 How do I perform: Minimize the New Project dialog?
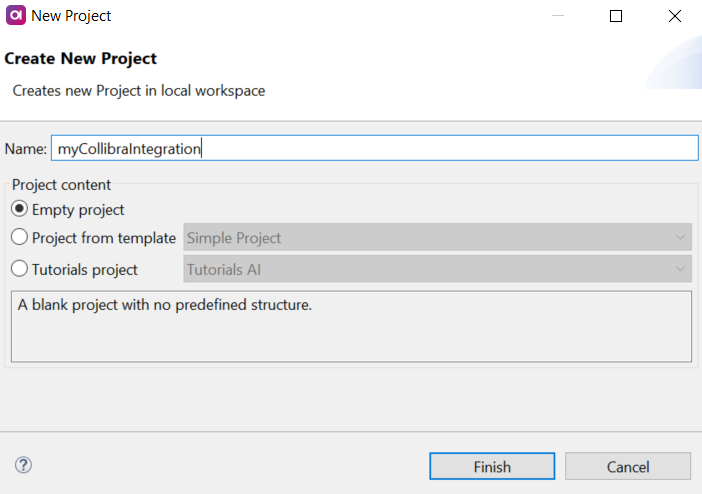[560, 16]
